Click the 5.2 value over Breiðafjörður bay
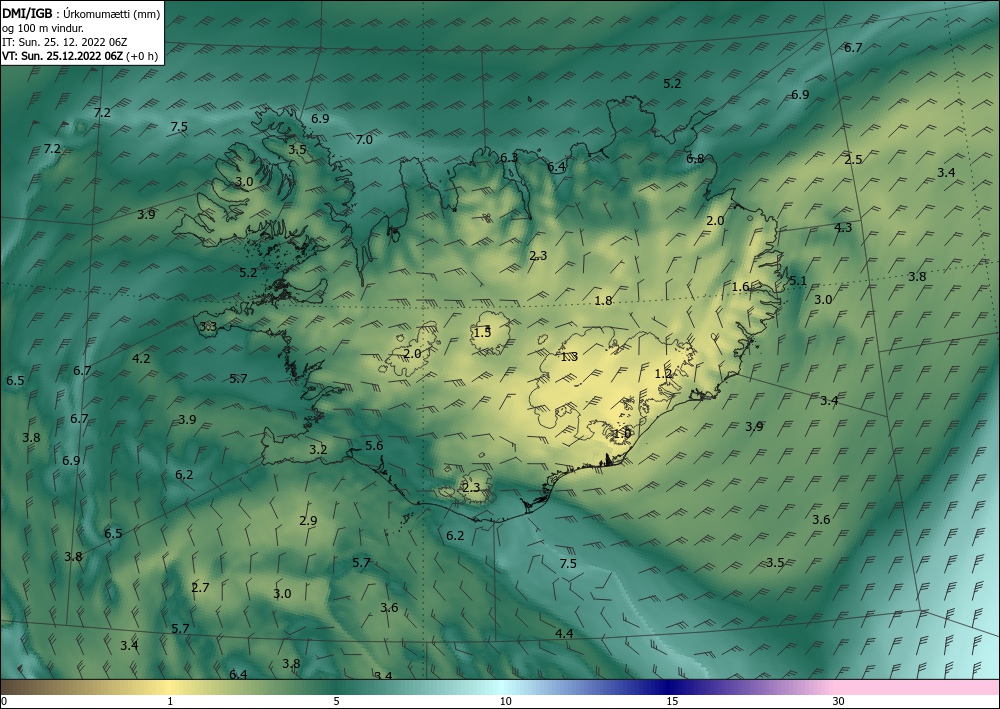Viewport: 1000px width, 709px height. pyautogui.click(x=248, y=273)
